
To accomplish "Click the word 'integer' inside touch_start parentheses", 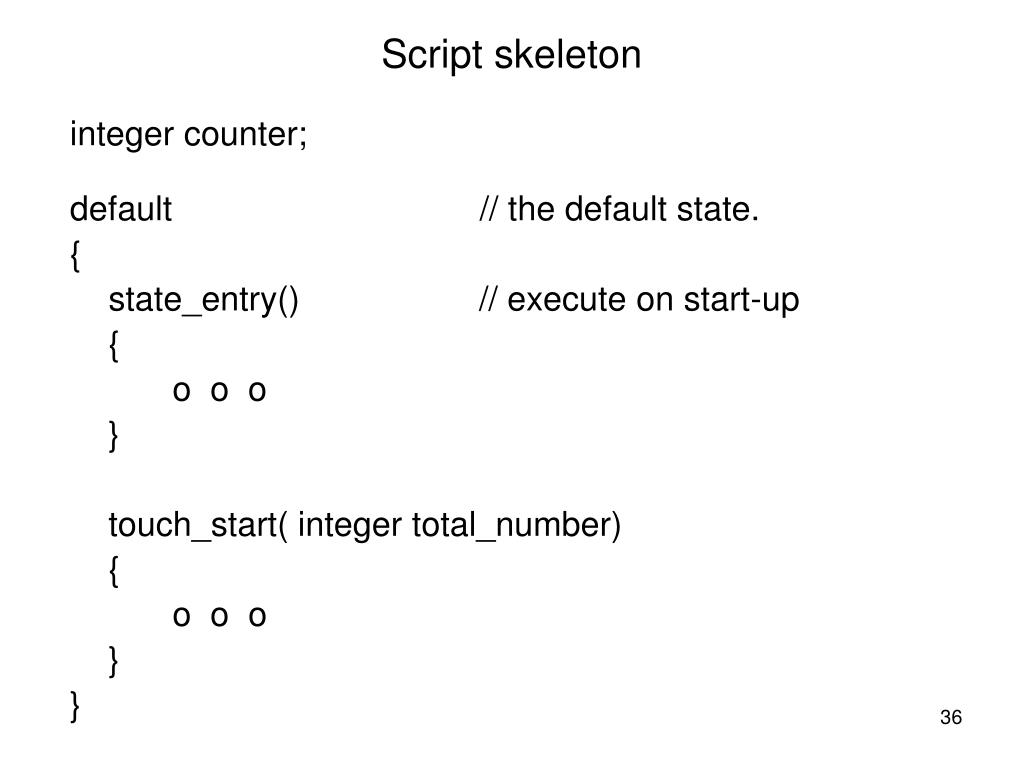I will [x=349, y=526].
